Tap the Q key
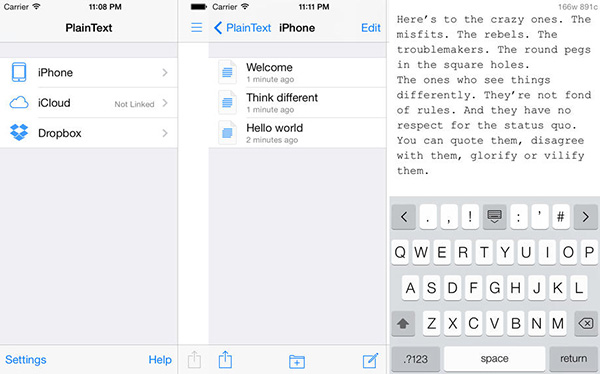This screenshot has width=600, height=374. point(400,252)
